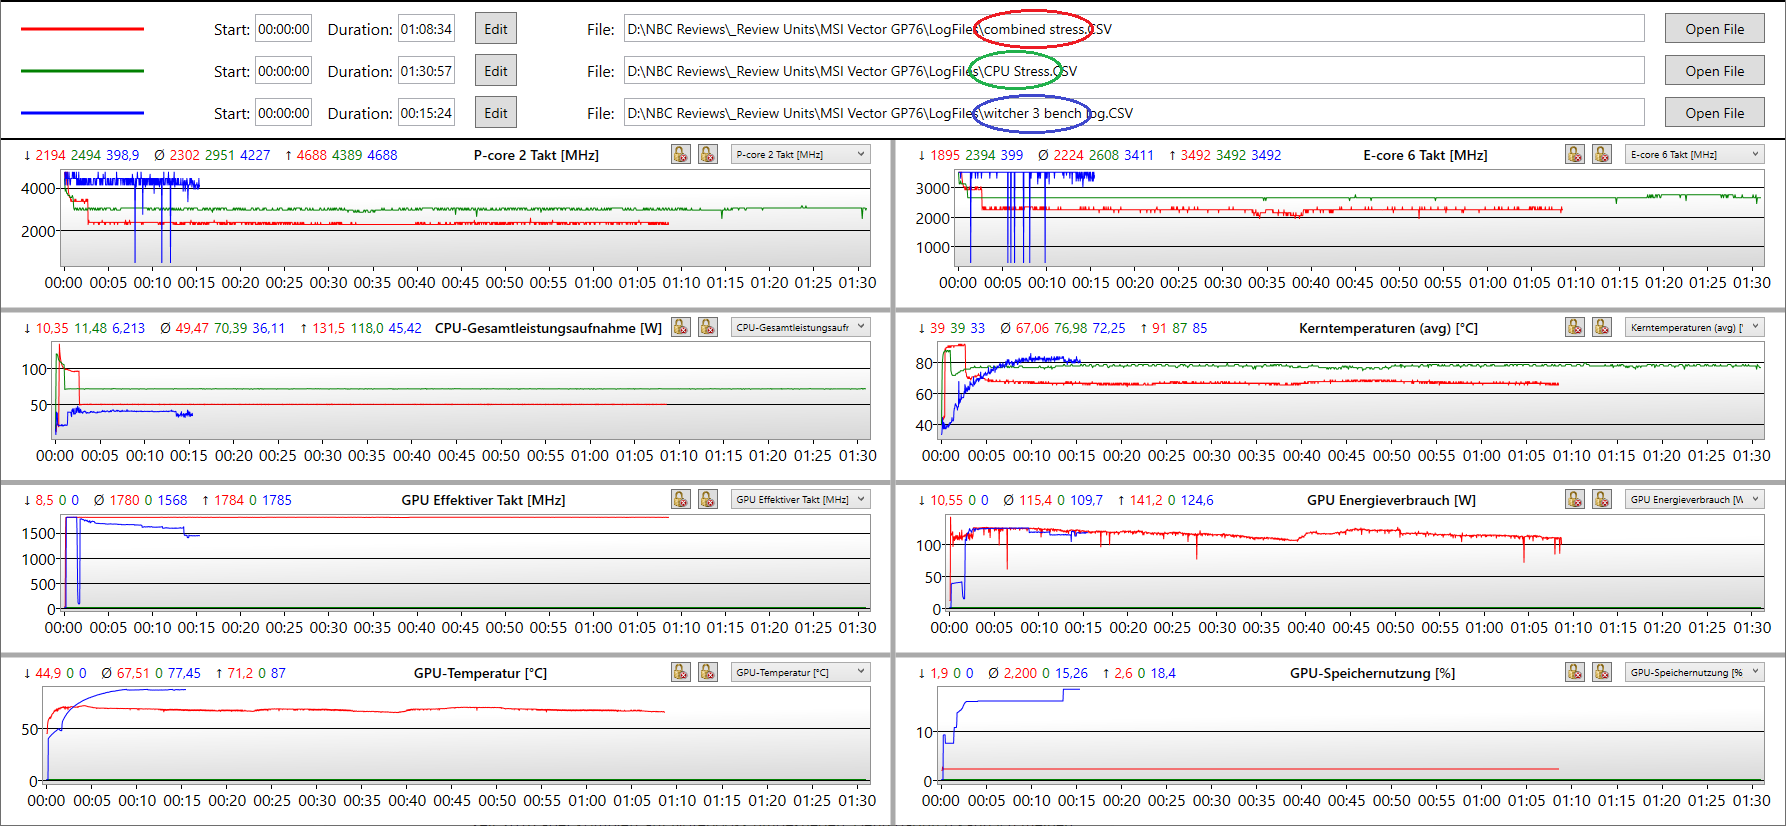Click right lock icon on CPU-Gesamtleistungsaufnahme chart
This screenshot has height=826, width=1786.
point(707,328)
